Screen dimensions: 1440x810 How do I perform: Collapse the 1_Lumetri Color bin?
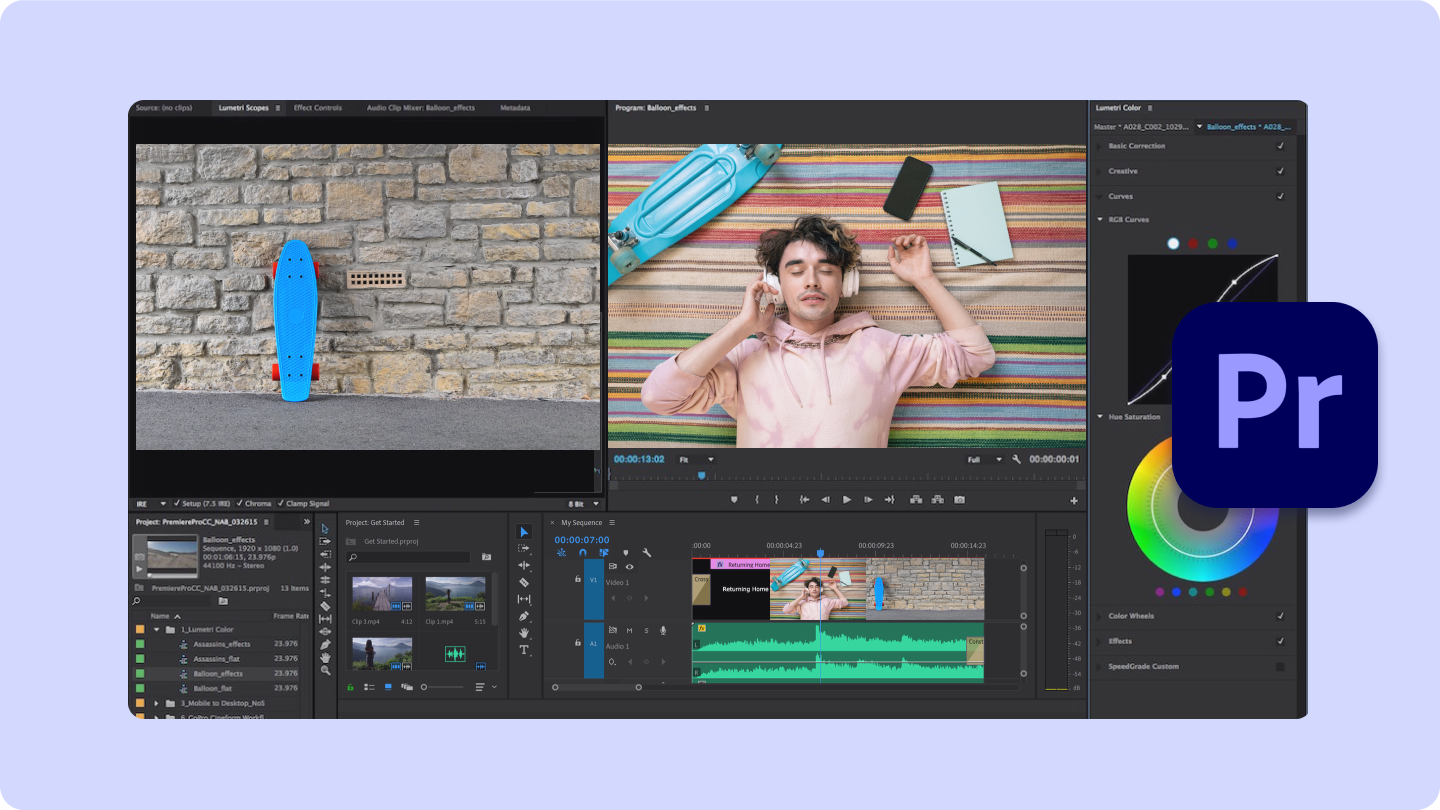(x=156, y=629)
